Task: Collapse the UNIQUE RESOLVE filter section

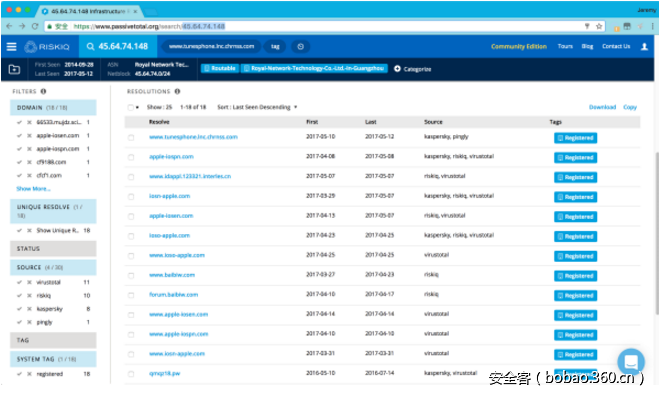Action: pos(53,211)
